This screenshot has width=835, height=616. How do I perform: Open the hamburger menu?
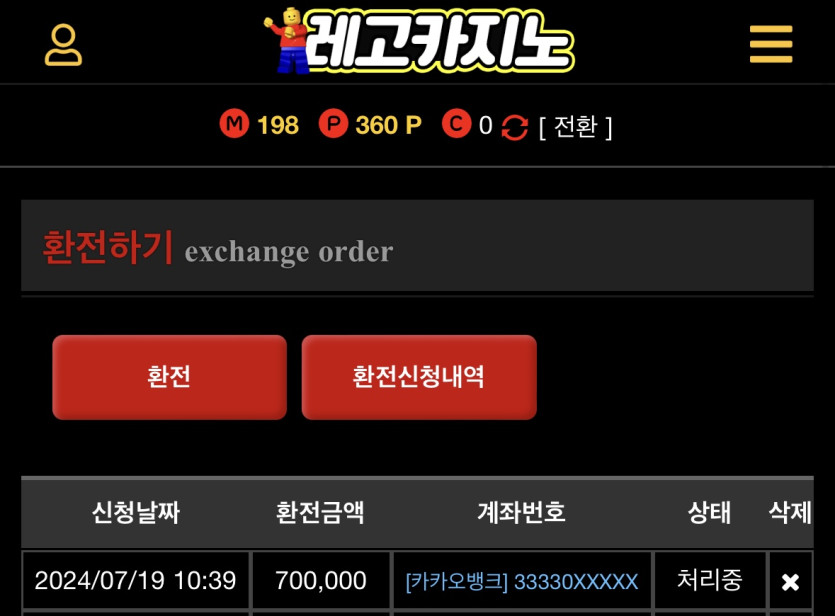tap(771, 44)
